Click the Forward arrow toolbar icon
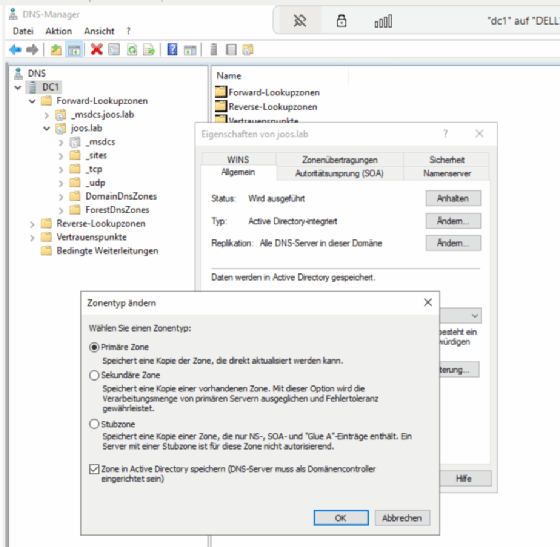560x547 pixels. point(32,50)
